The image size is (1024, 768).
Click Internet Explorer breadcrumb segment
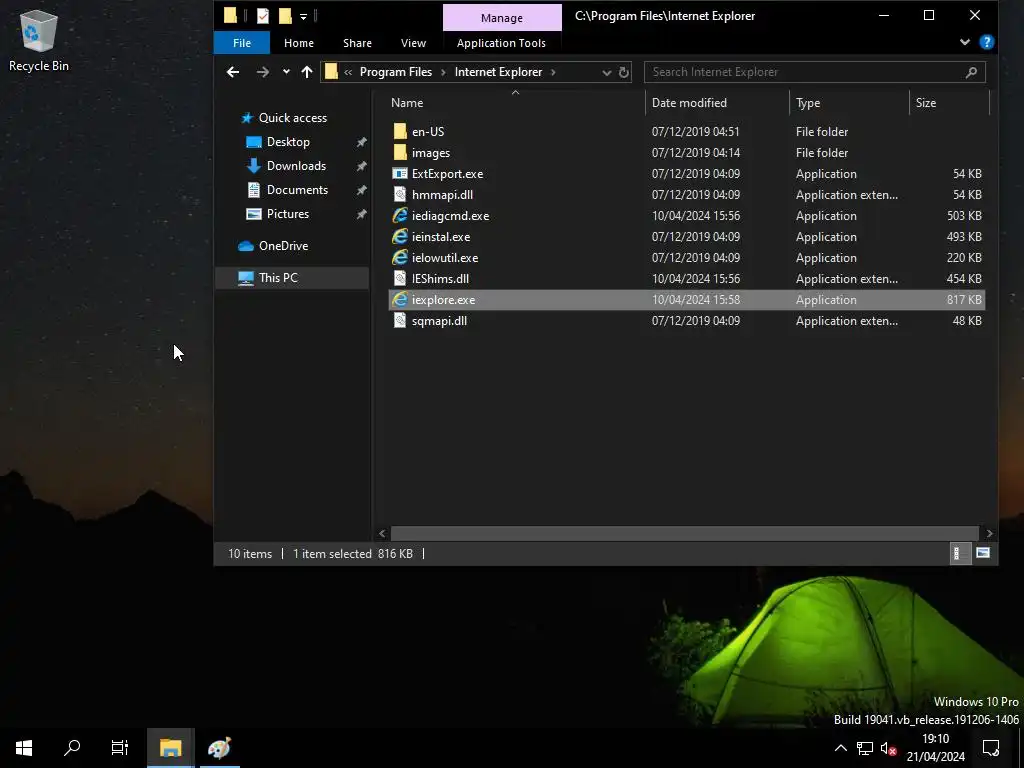tap(498, 72)
